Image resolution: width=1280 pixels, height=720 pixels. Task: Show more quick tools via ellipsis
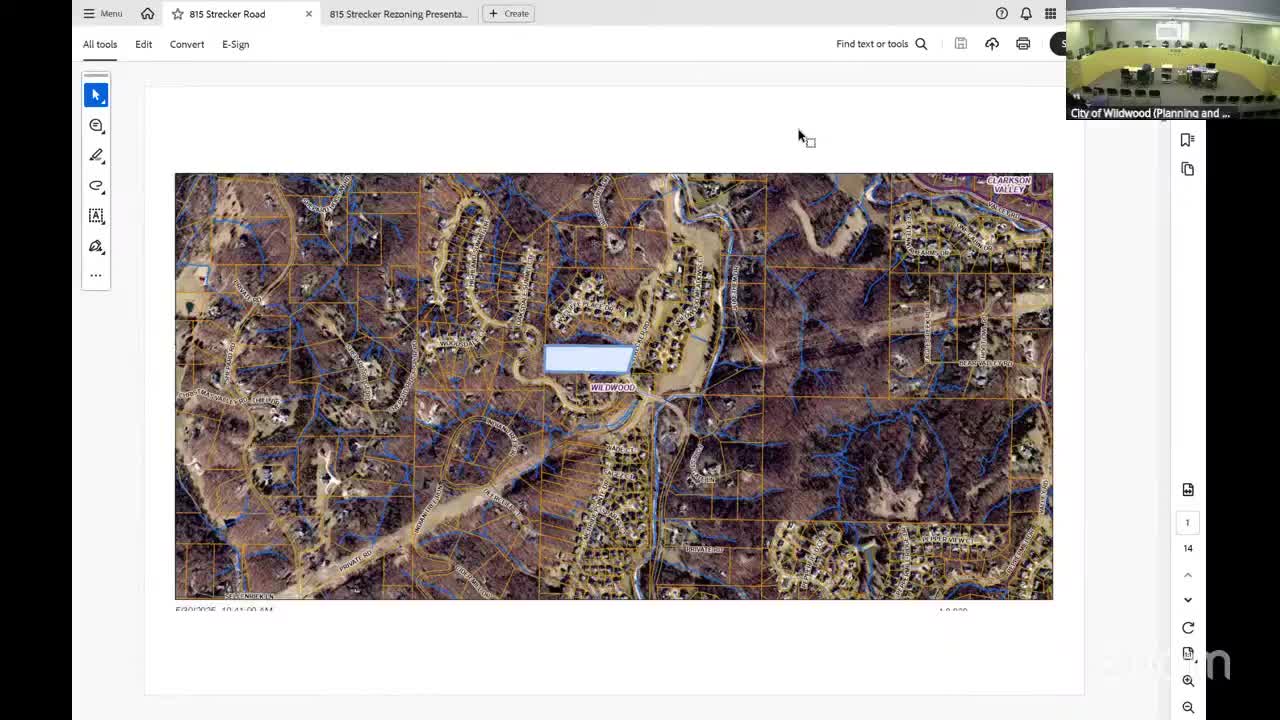click(x=96, y=275)
